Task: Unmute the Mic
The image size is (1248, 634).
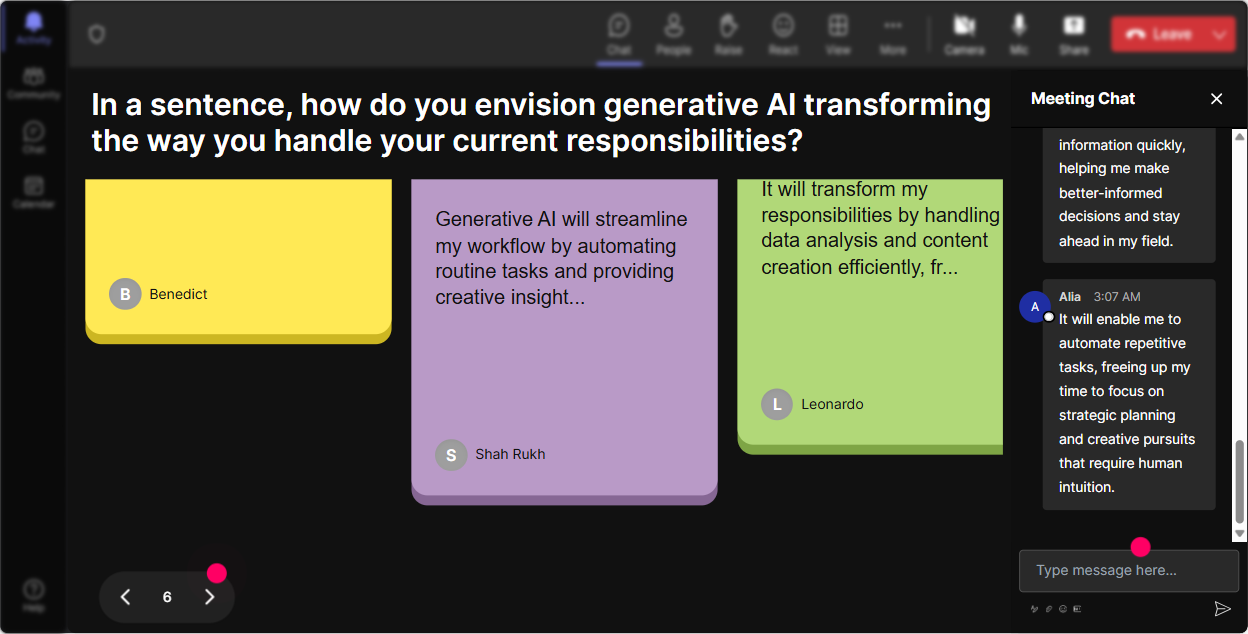Action: coord(1019,33)
